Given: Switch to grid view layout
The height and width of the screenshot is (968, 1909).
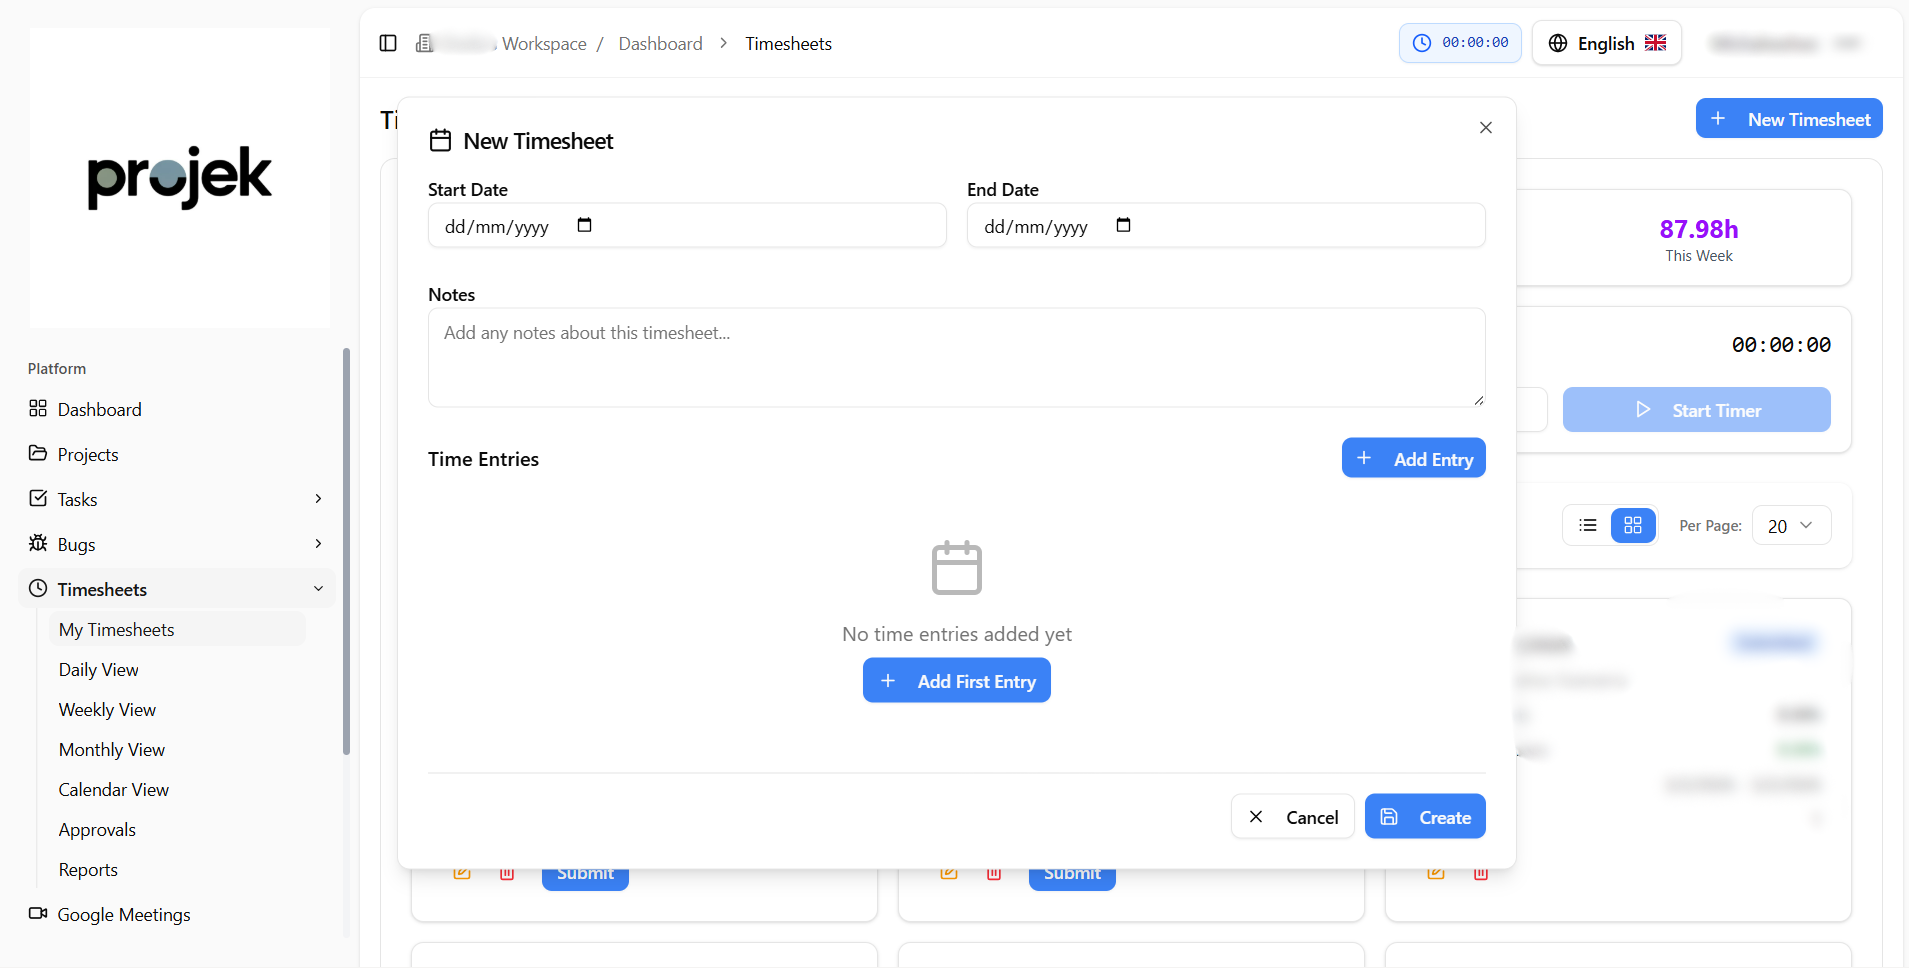Looking at the screenshot, I should (1632, 525).
